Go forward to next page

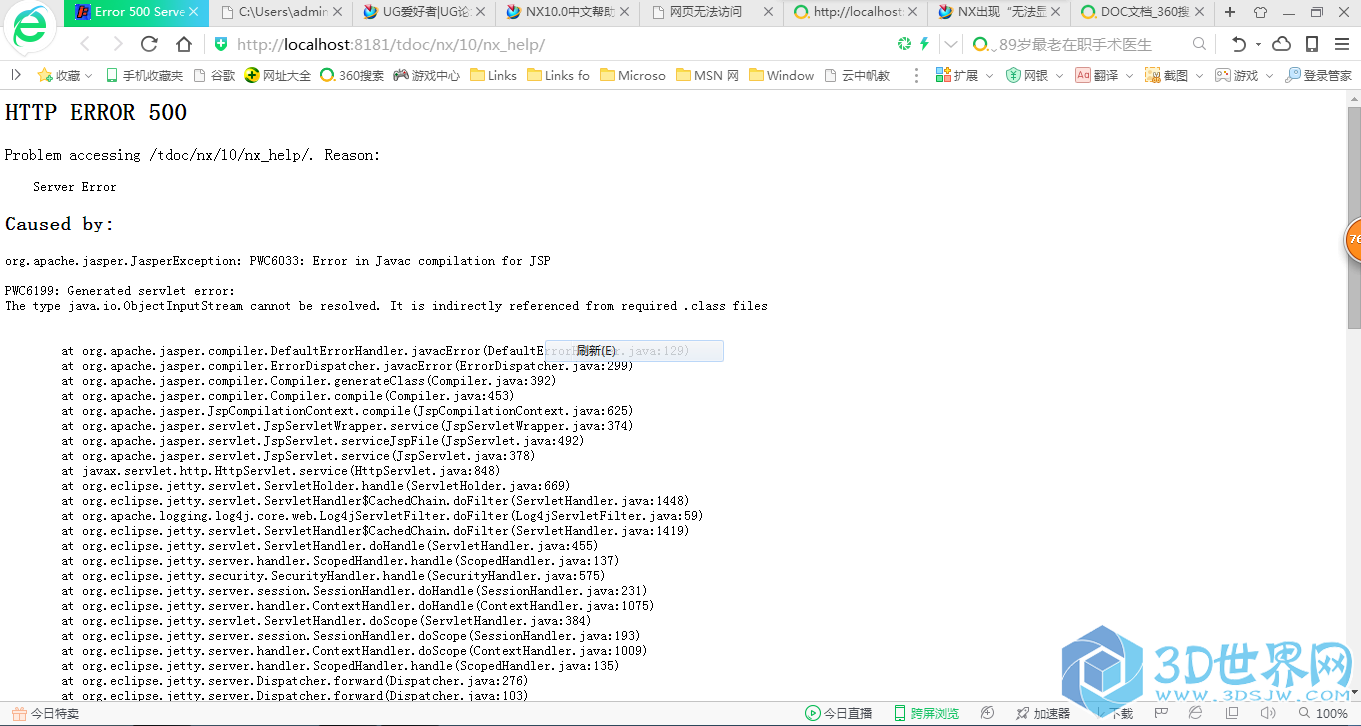click(x=117, y=44)
